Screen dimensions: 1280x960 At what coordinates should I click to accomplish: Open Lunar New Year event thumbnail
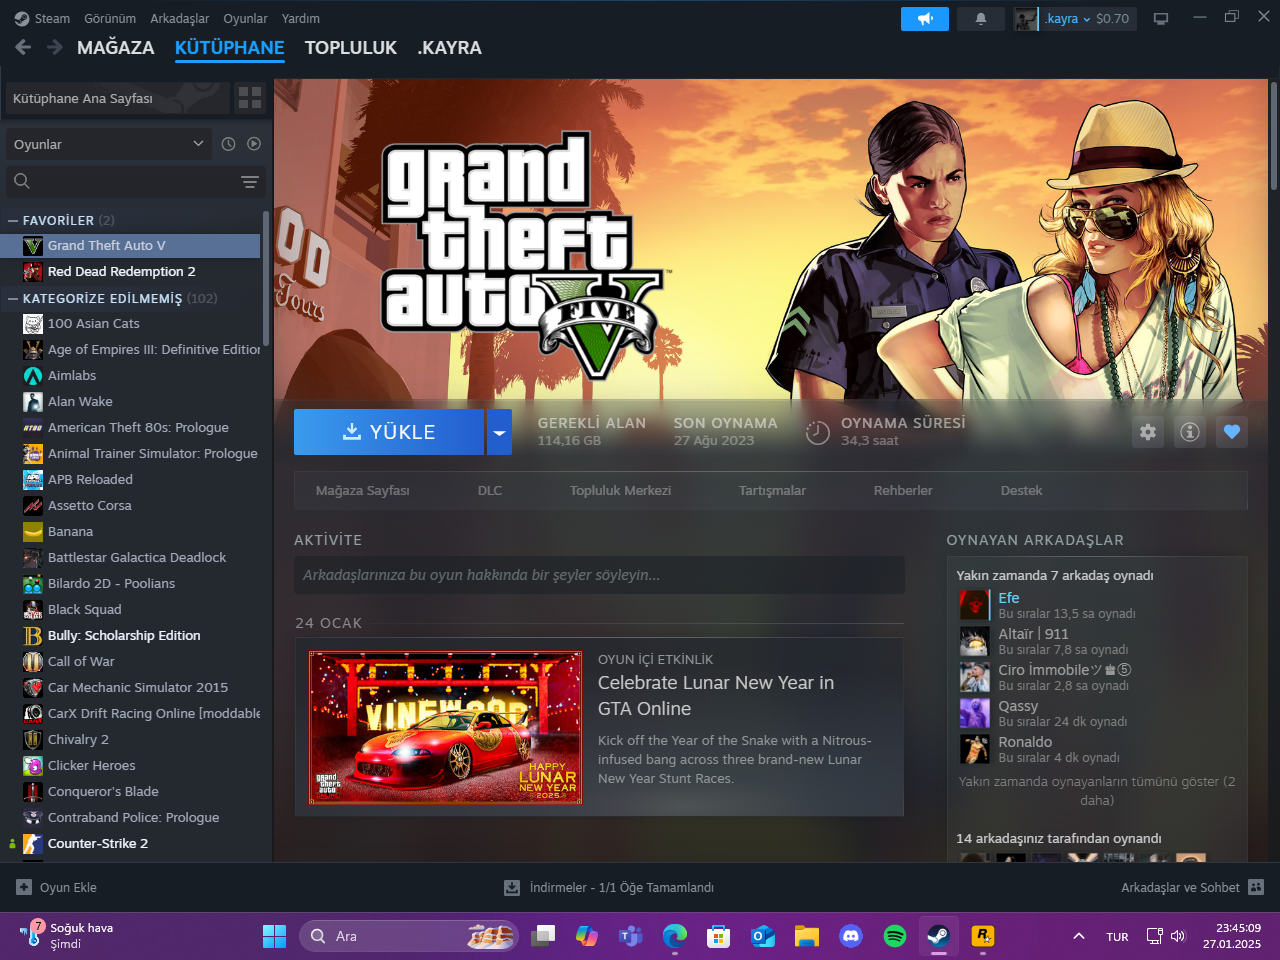click(445, 727)
